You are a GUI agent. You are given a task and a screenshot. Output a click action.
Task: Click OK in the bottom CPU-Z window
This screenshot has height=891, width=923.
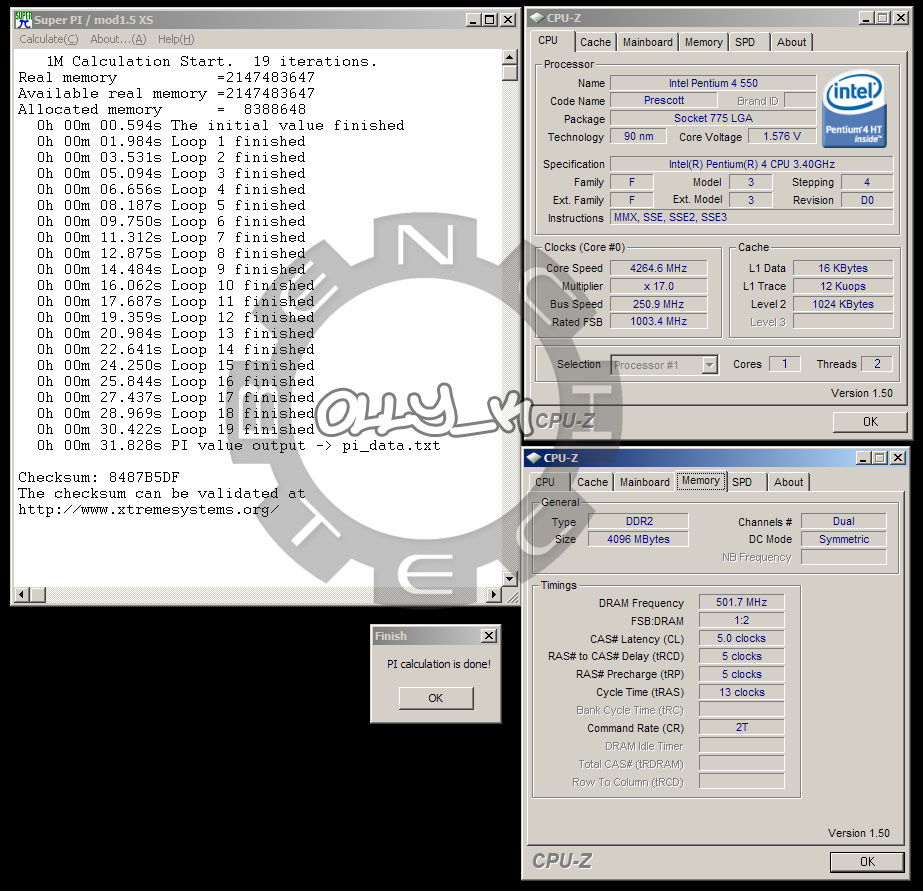(x=867, y=862)
